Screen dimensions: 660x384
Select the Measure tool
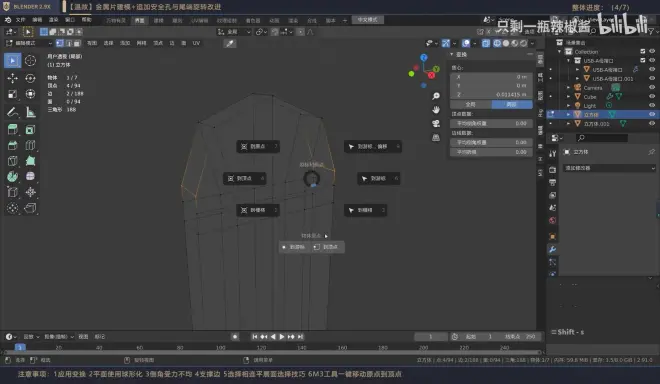[30, 112]
